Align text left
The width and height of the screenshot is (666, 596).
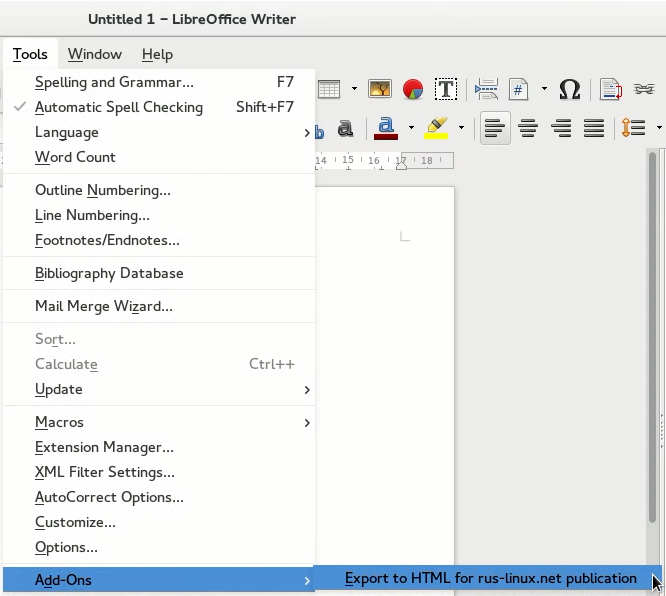[495, 128]
